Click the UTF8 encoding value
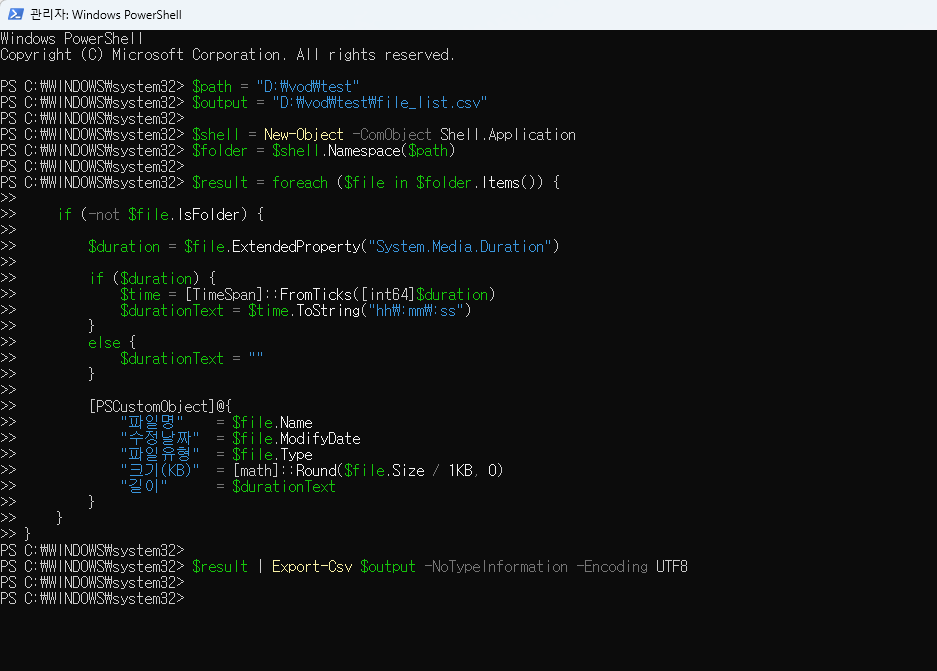The height and width of the screenshot is (671, 937). (x=672, y=567)
